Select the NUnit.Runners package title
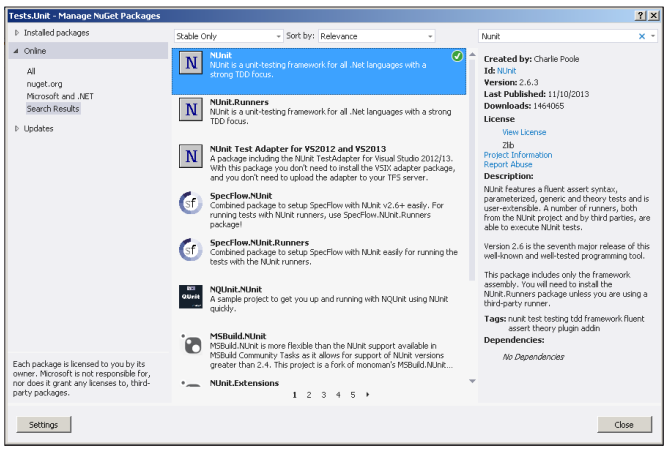The image size is (669, 449). [x=239, y=102]
